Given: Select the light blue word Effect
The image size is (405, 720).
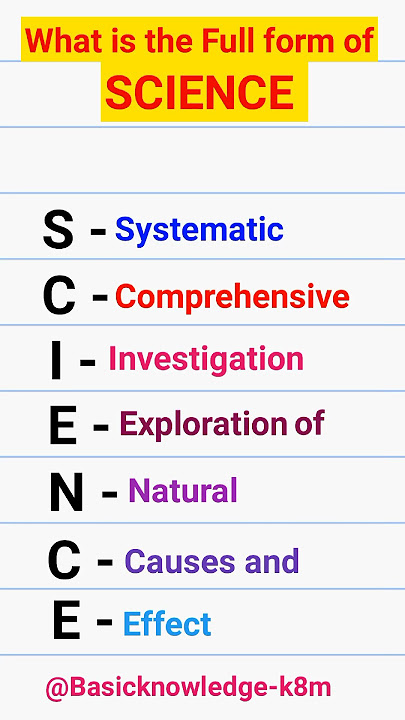Looking at the screenshot, I should pyautogui.click(x=167, y=624).
